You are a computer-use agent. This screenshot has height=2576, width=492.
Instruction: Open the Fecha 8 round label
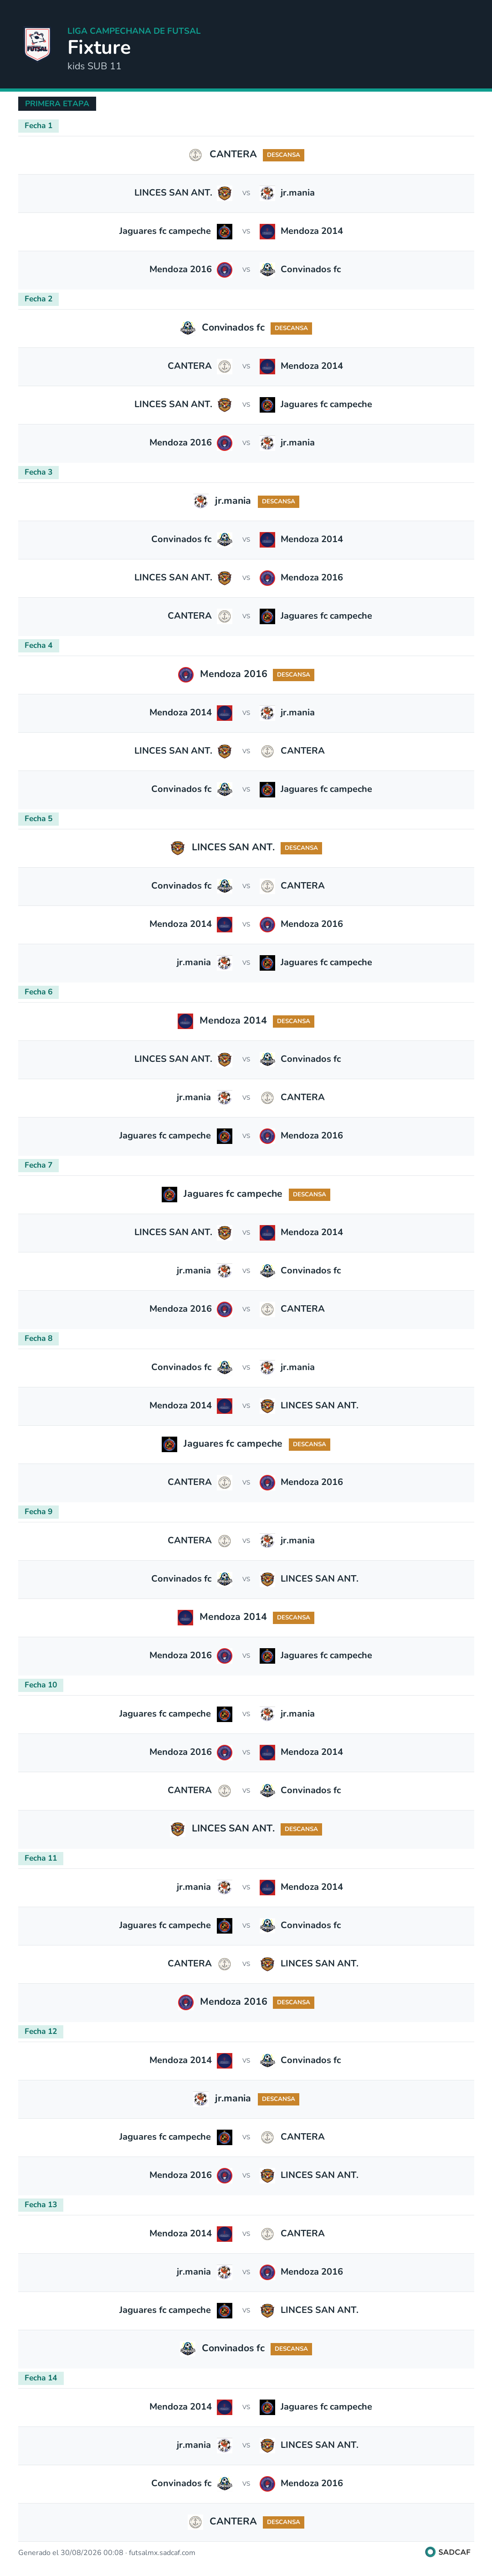pyautogui.click(x=38, y=1338)
